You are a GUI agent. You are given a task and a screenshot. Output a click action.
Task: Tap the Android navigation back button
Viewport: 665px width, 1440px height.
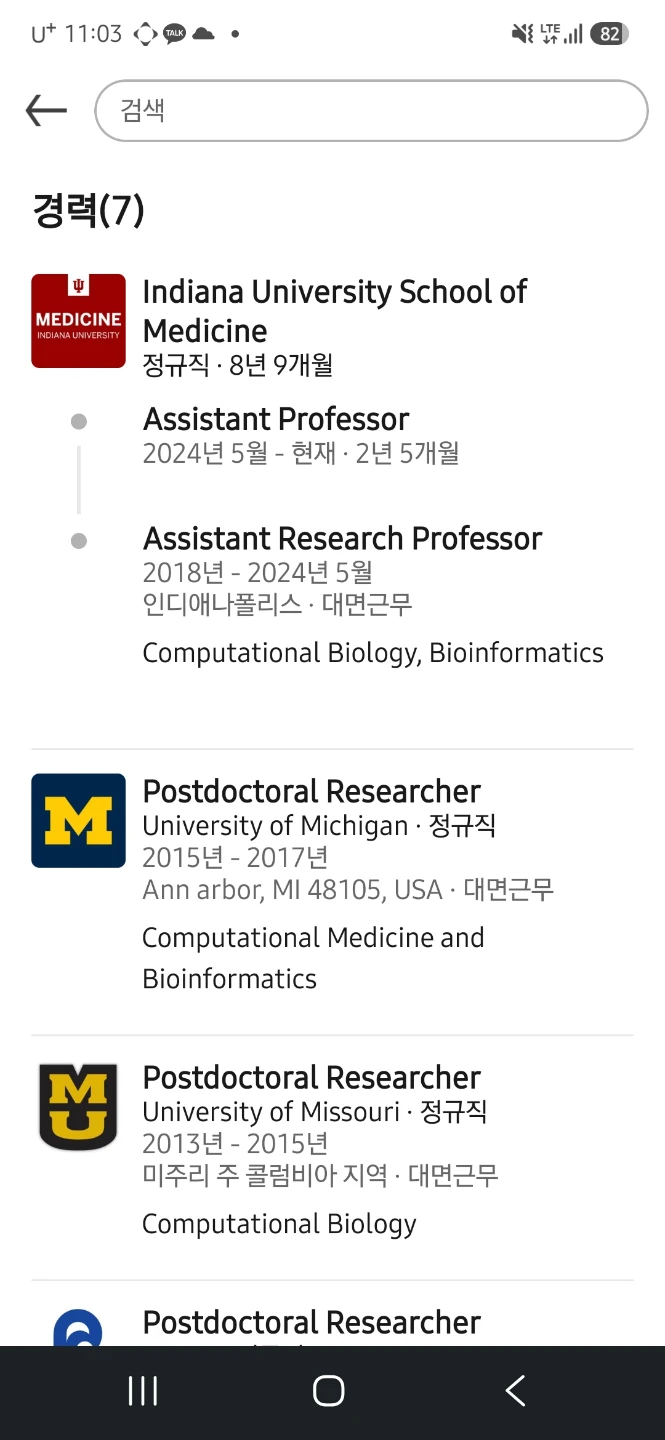(x=515, y=1391)
